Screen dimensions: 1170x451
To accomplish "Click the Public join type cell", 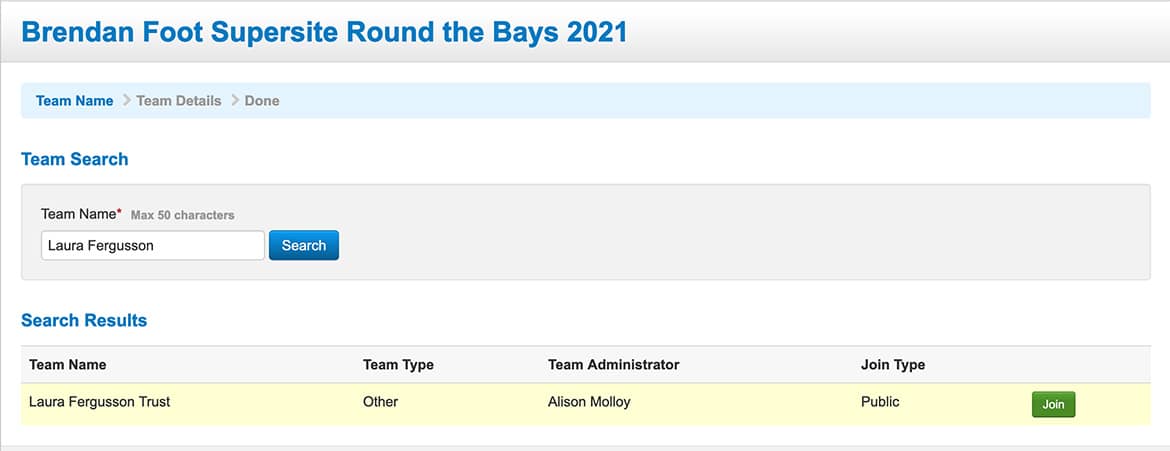I will tap(880, 402).
